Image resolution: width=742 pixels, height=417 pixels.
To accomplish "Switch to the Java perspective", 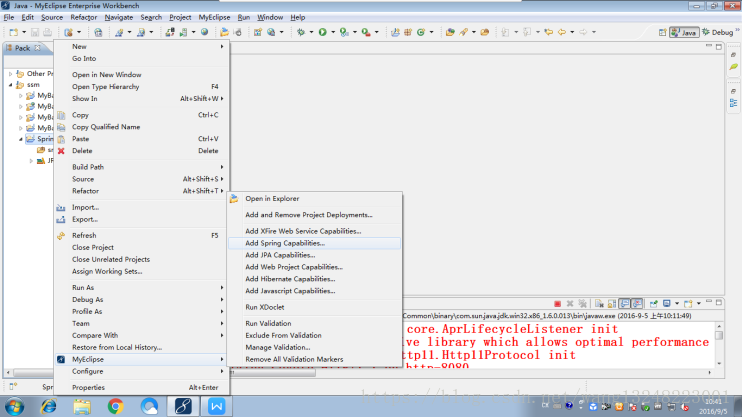I will [x=684, y=32].
